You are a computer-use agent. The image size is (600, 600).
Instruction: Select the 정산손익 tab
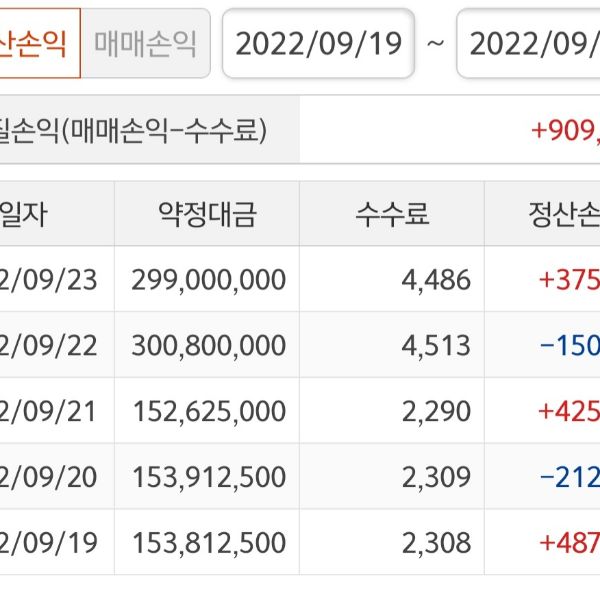[x=38, y=43]
